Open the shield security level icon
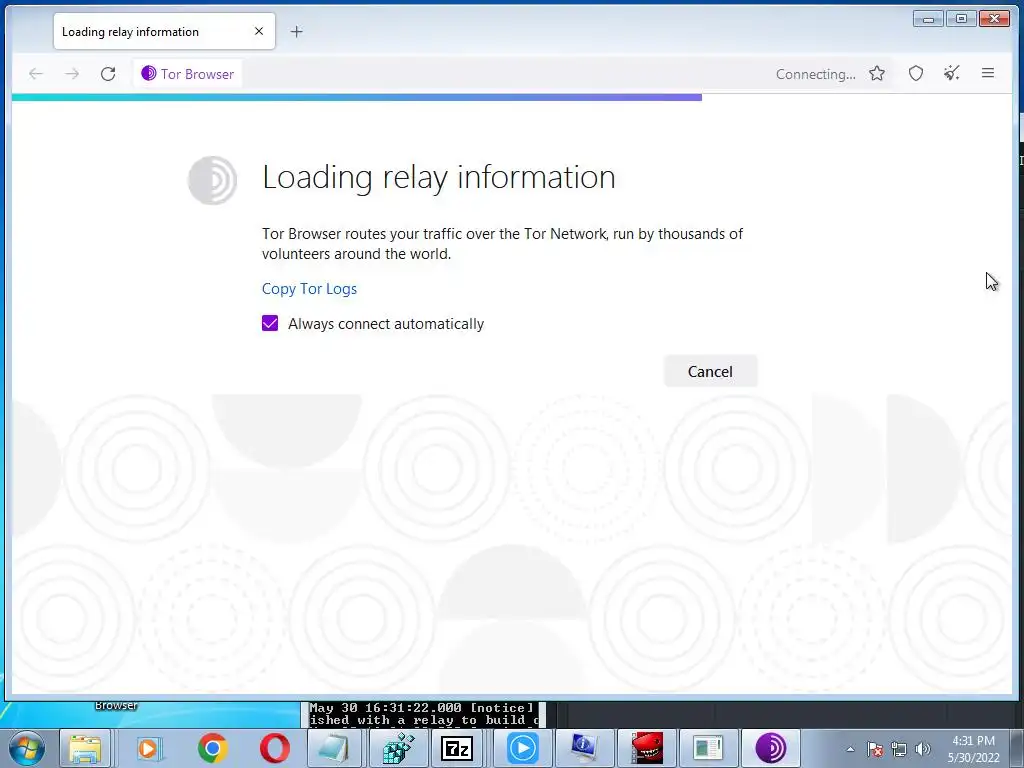Viewport: 1024px width, 768px height. point(916,74)
